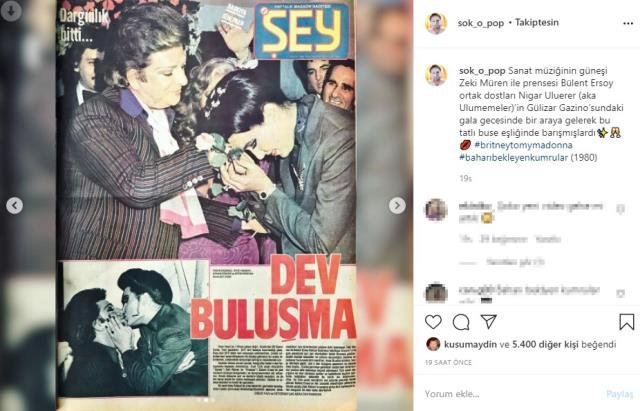Save the post with the bookmark icon

[x=627, y=322]
